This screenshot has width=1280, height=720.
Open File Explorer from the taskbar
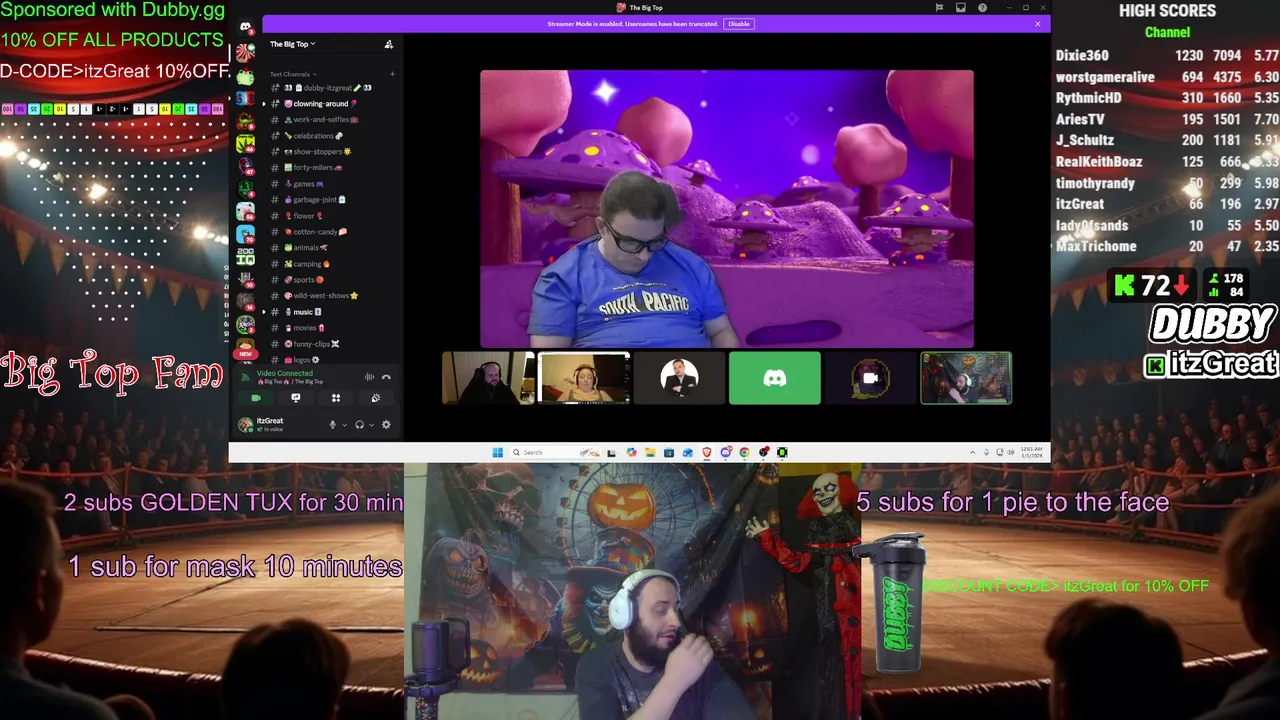[650, 452]
